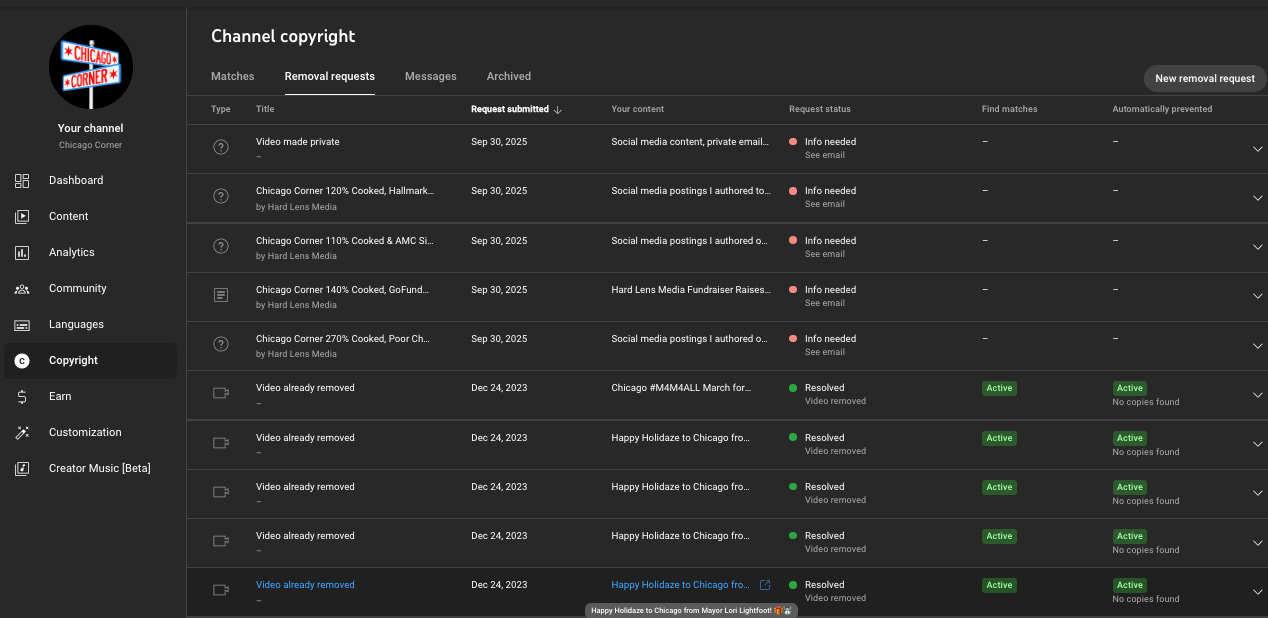Click Find matches Active badge in #M4M4ALL row
The height and width of the screenshot is (618, 1268).
tap(999, 388)
